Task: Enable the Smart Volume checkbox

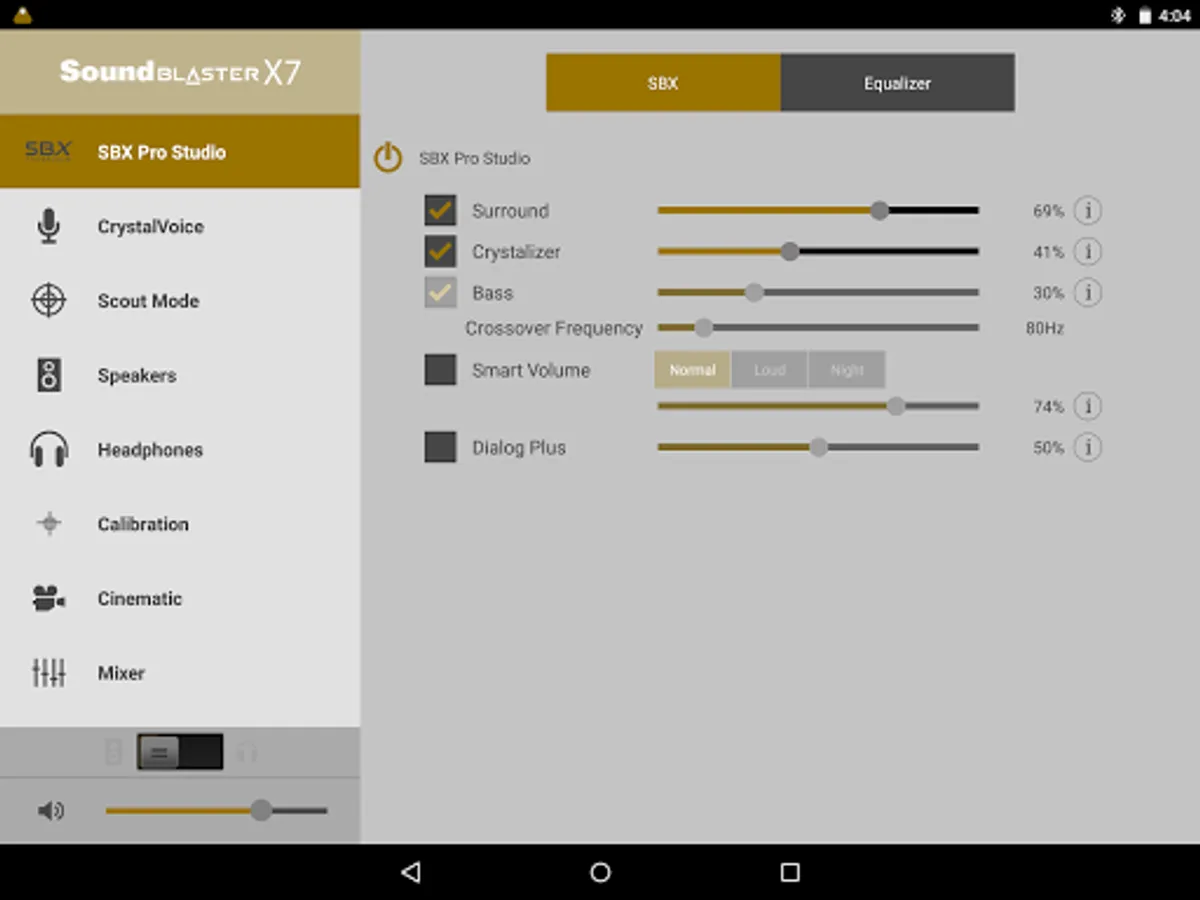Action: (440, 370)
